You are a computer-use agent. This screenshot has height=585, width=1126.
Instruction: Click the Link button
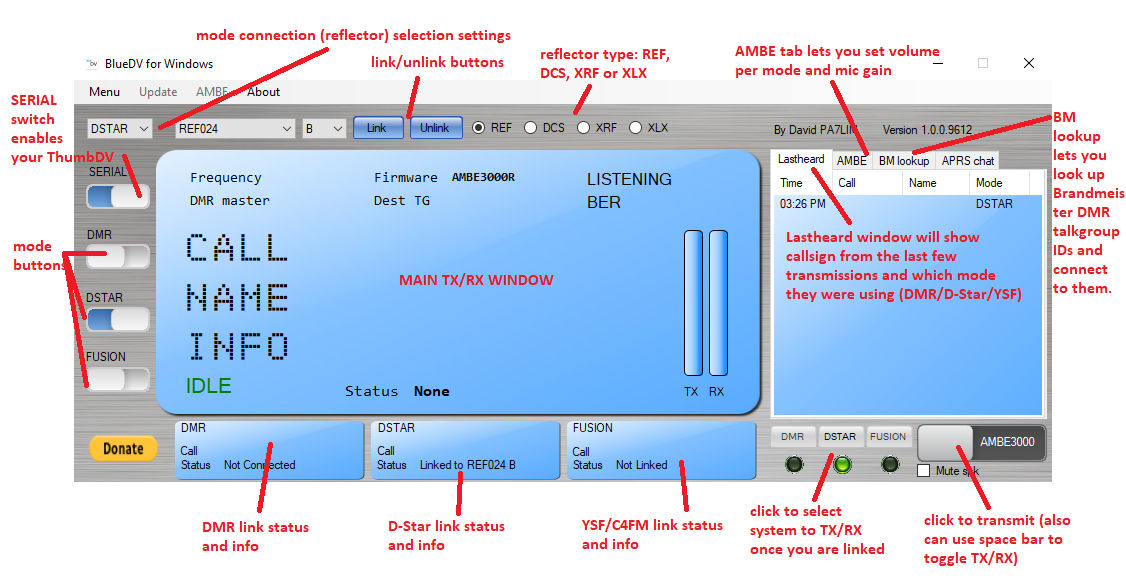click(x=377, y=128)
